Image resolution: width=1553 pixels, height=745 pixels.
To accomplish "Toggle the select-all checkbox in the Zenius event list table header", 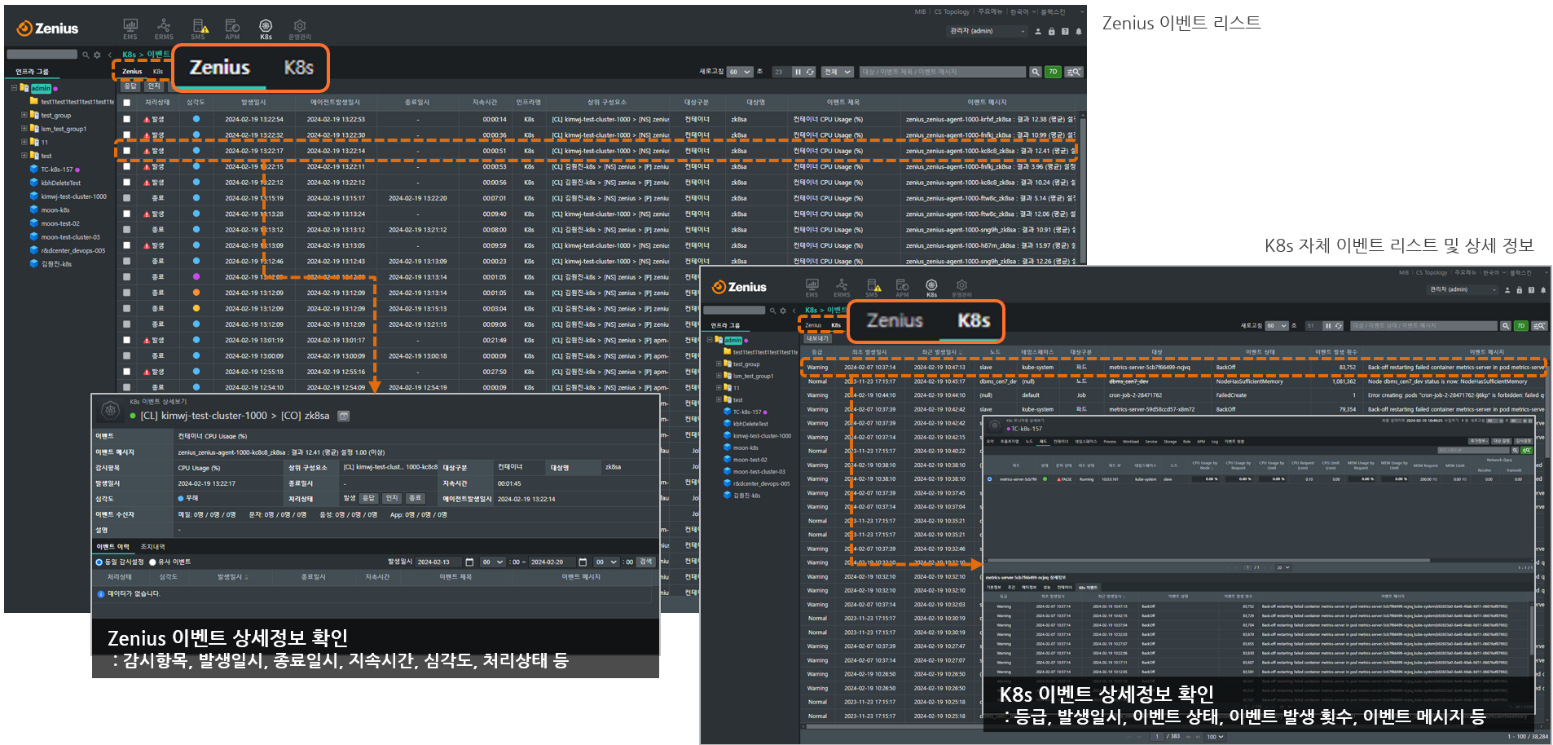I will (127, 102).
